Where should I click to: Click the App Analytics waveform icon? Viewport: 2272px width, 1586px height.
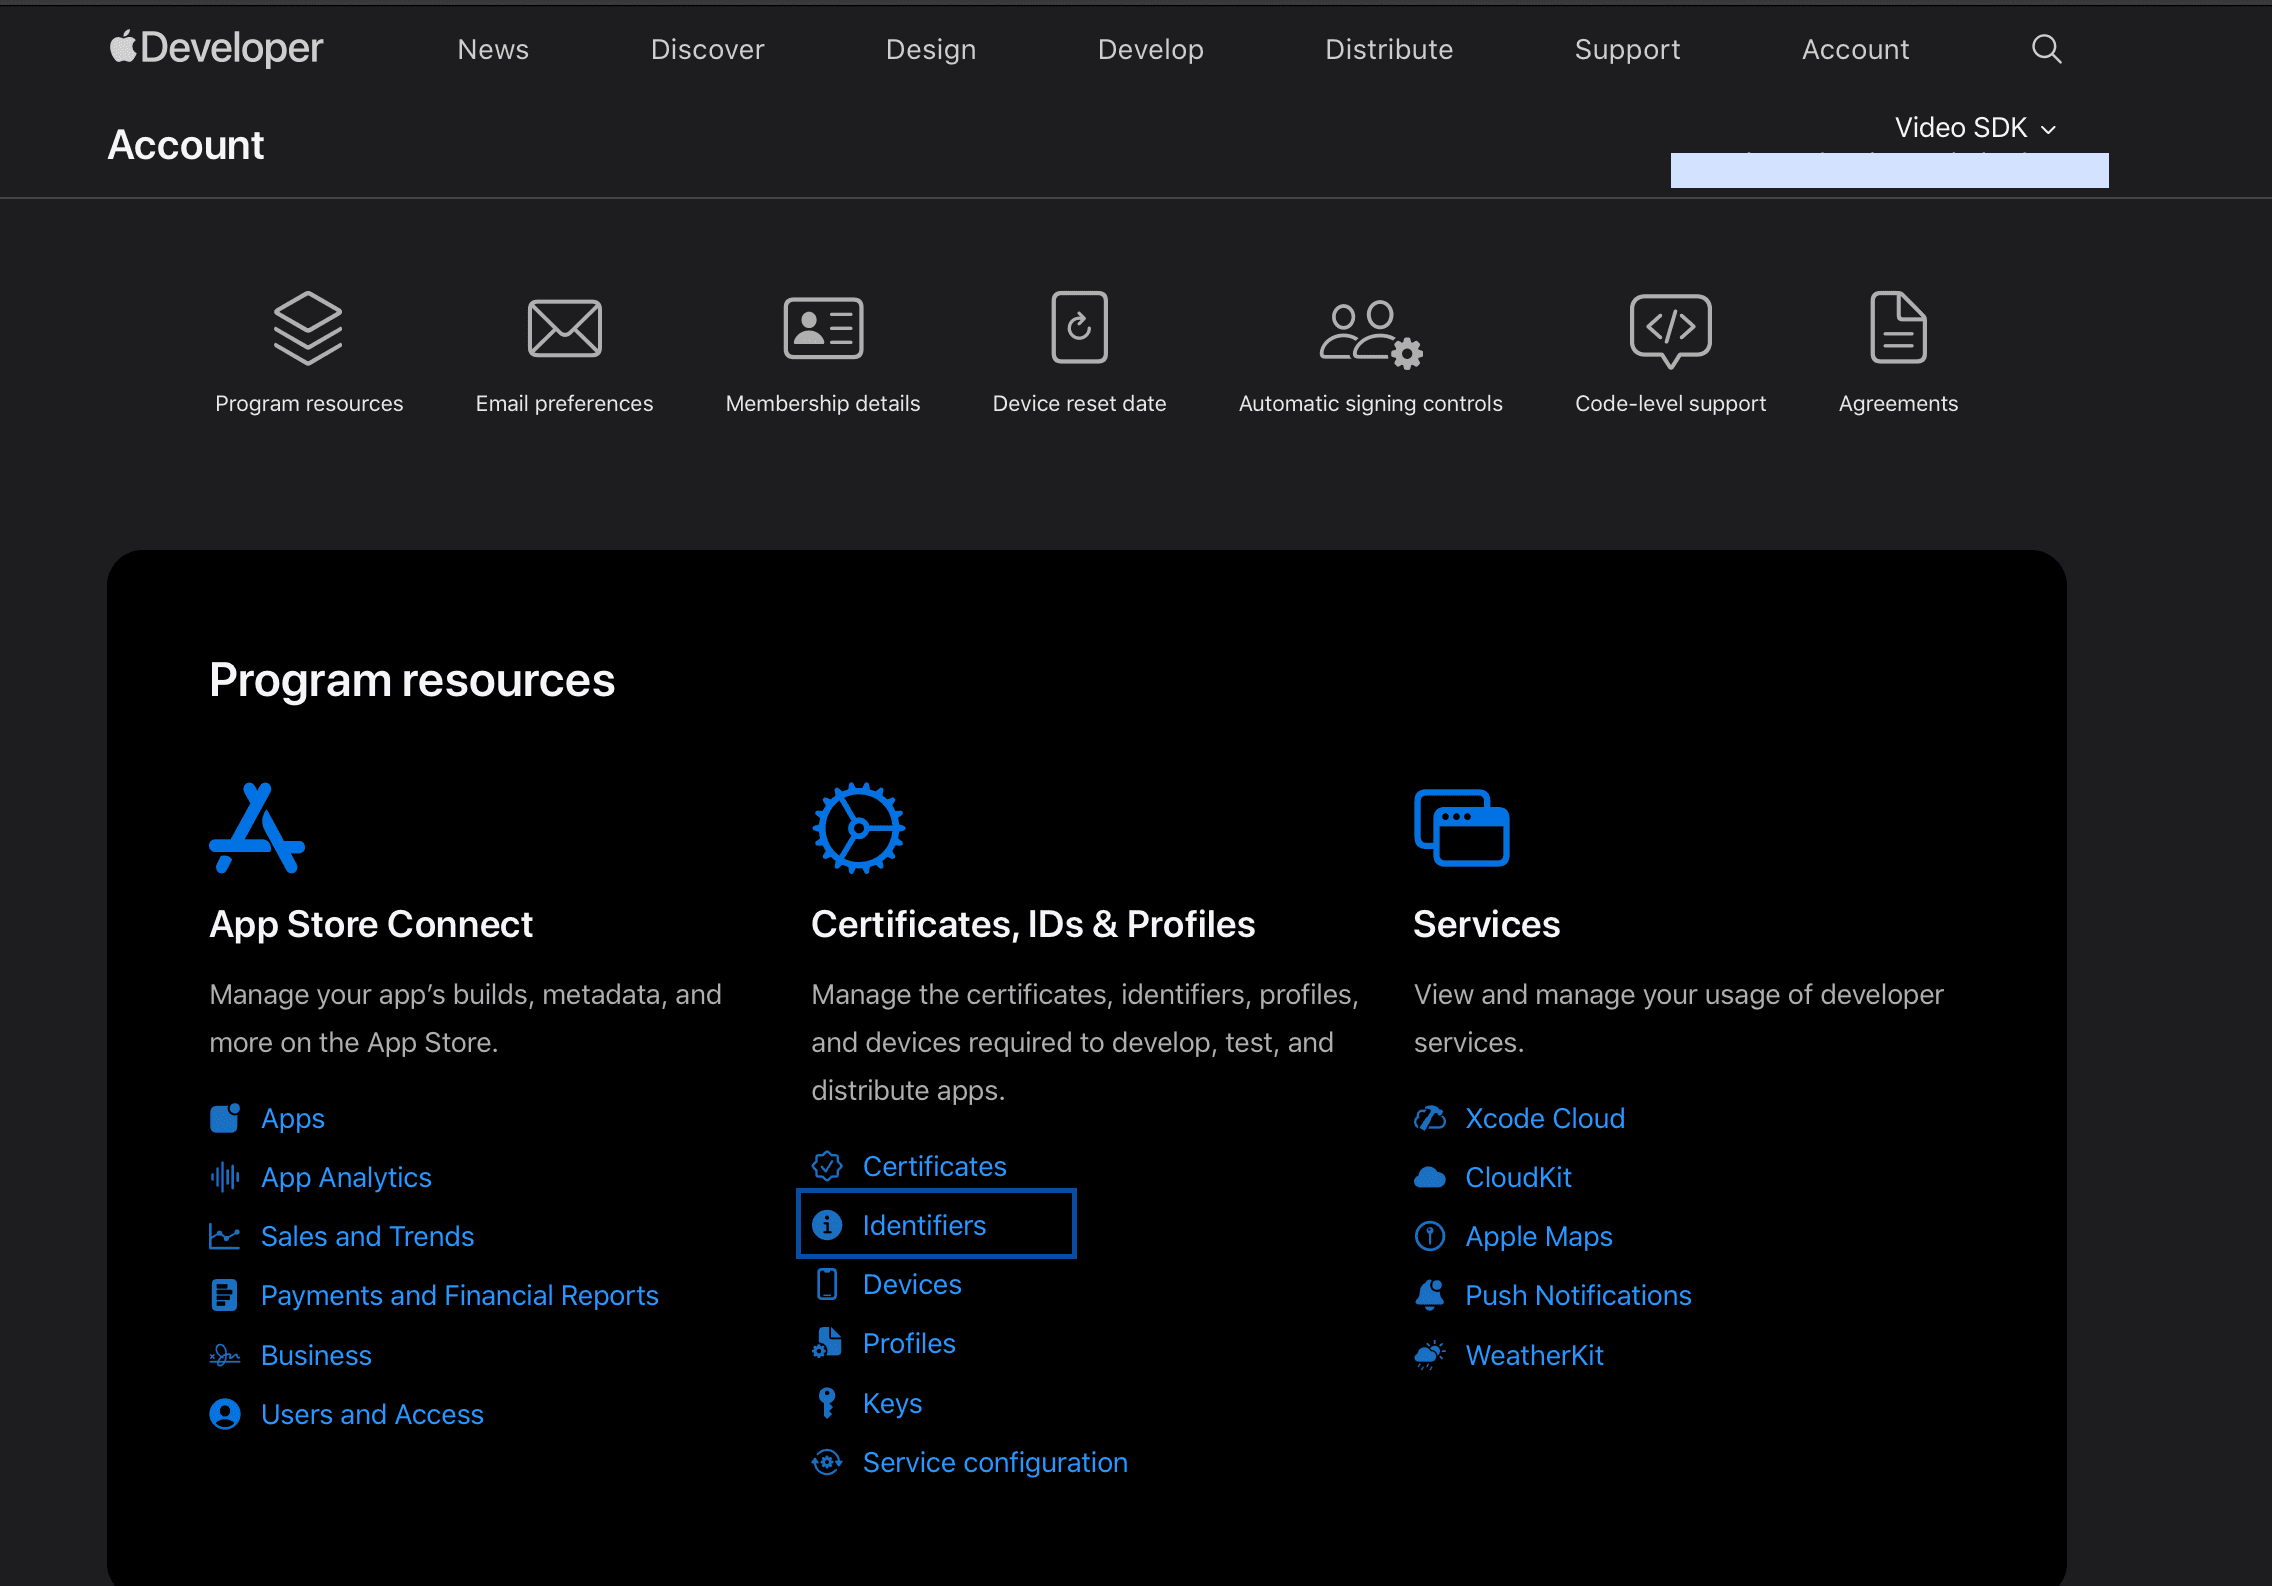225,1177
